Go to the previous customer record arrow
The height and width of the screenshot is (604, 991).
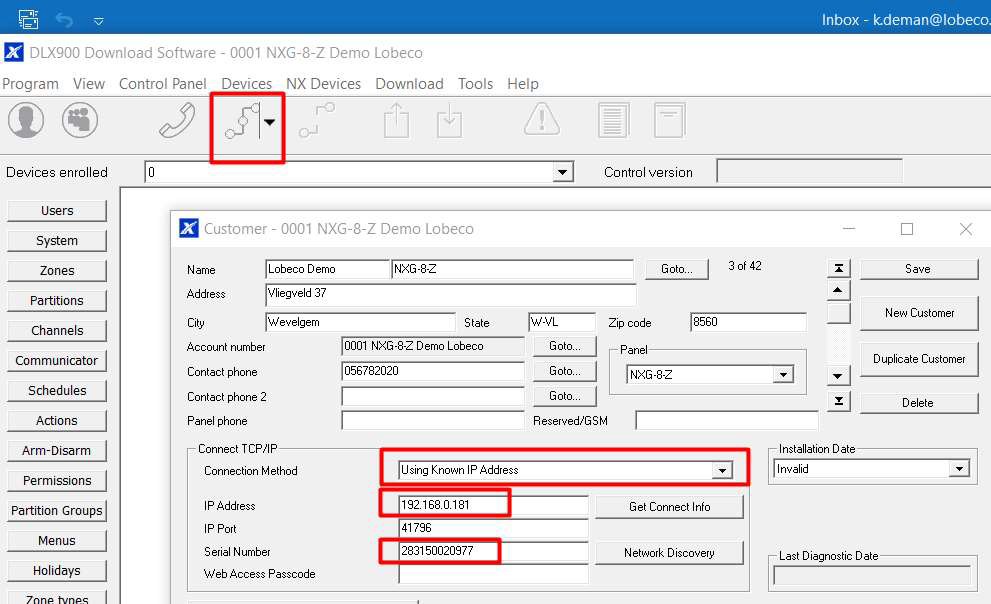(x=838, y=291)
